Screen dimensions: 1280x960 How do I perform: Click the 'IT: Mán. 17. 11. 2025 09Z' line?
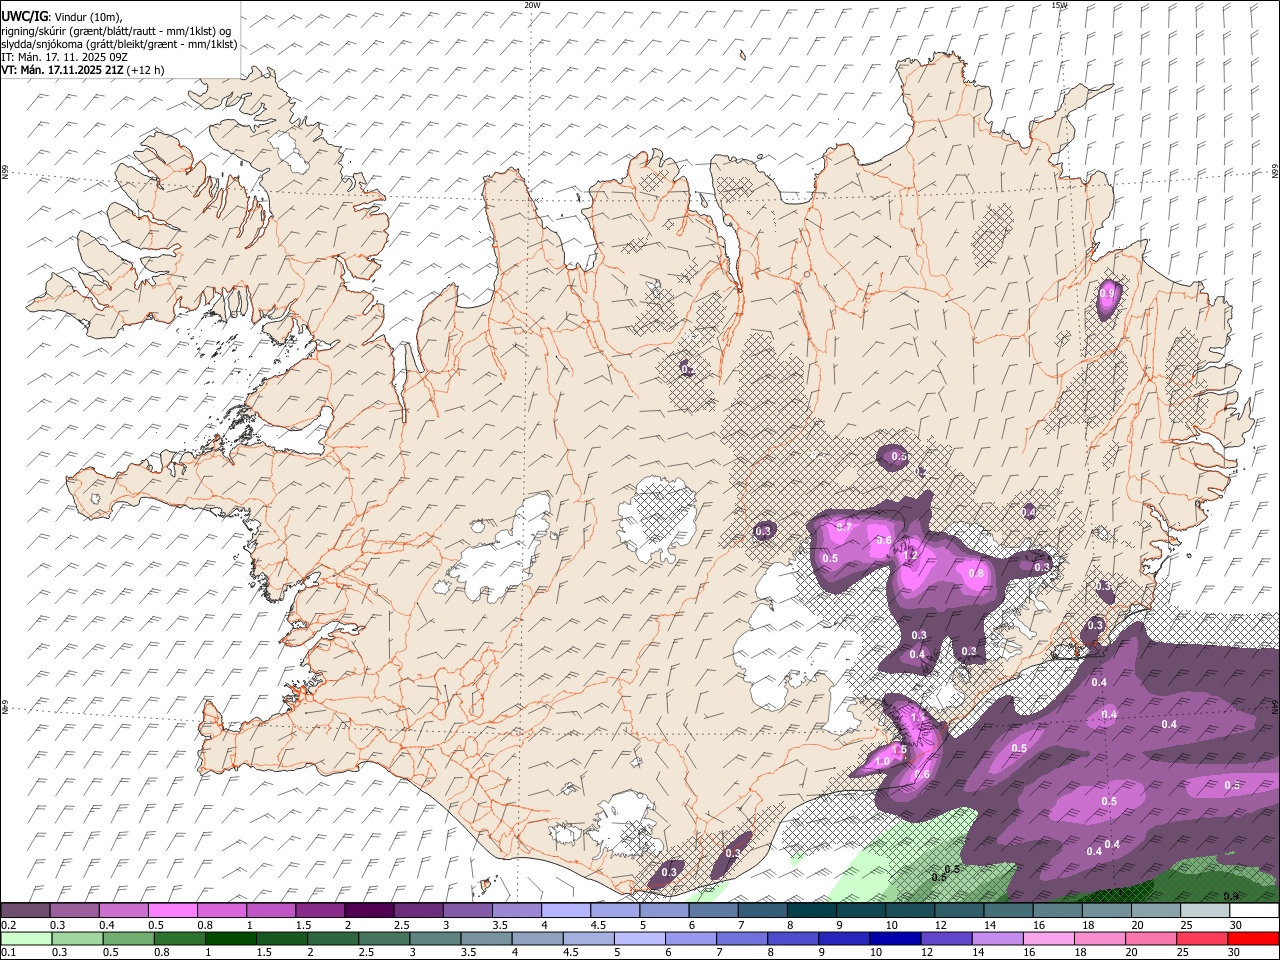(x=64, y=57)
